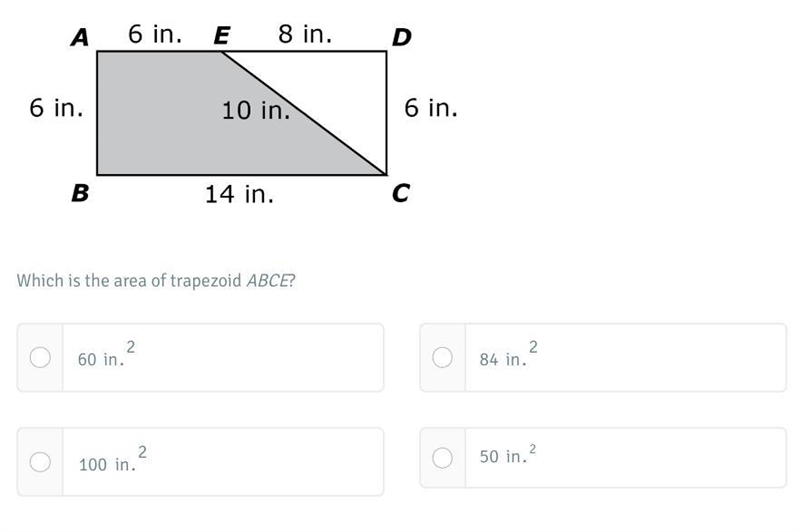Click the 8 in. segment label
The image size is (800, 532).
[x=305, y=34]
